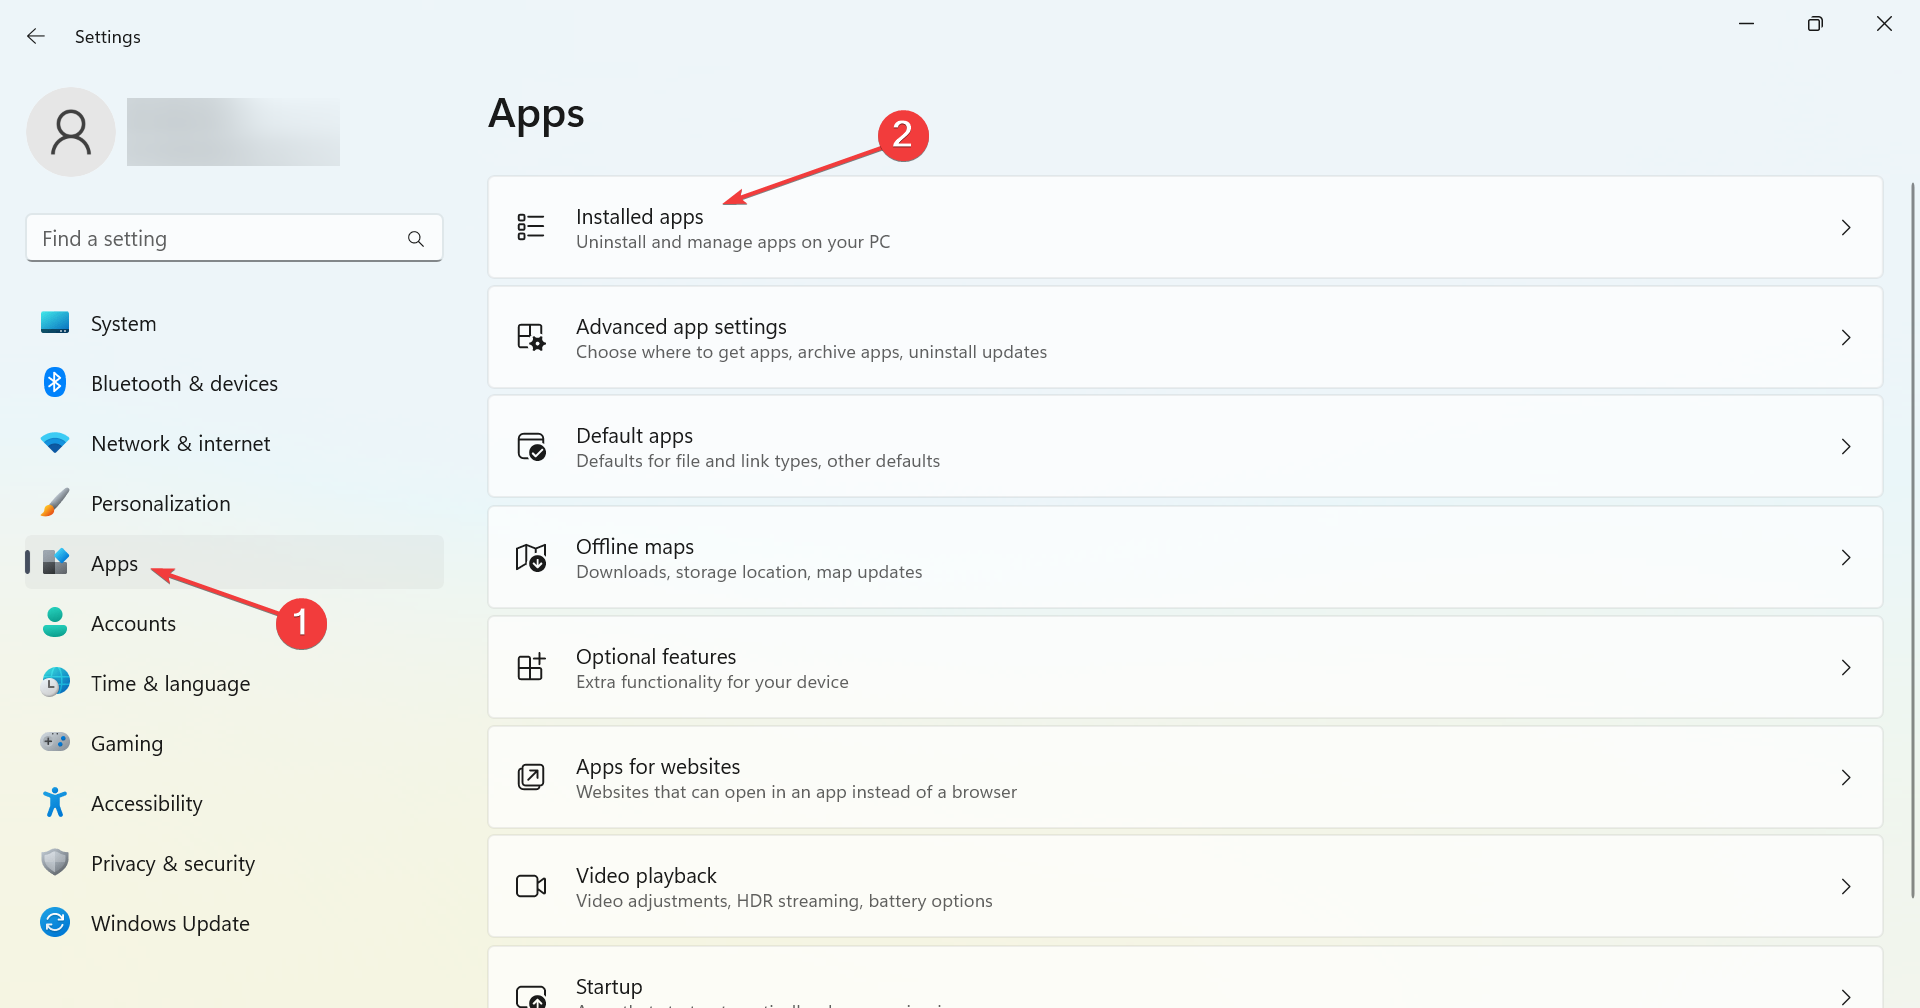The width and height of the screenshot is (1920, 1008).
Task: Click the Network wifi icon
Action: 55,443
